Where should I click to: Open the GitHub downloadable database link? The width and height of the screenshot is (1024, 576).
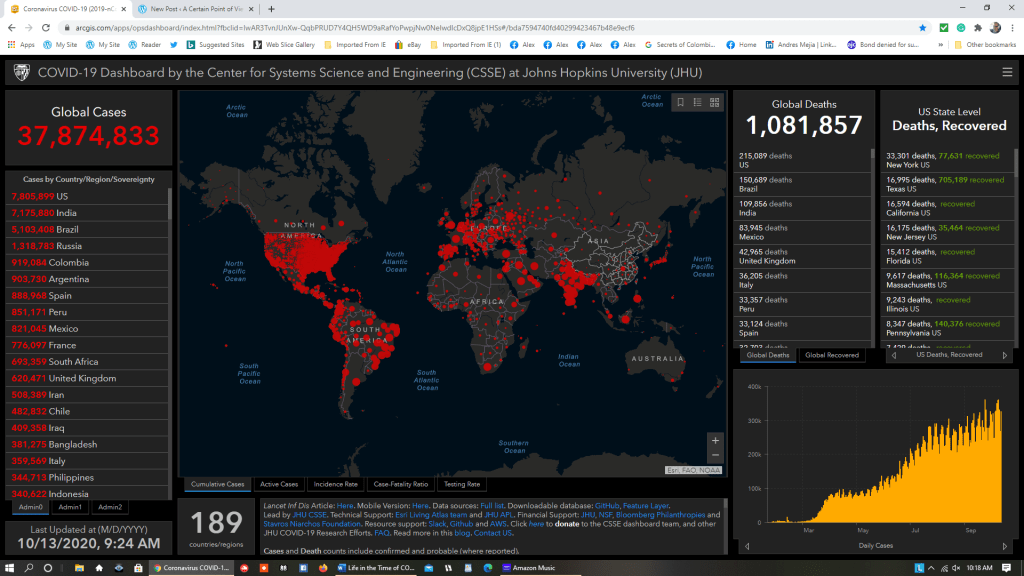pos(607,507)
